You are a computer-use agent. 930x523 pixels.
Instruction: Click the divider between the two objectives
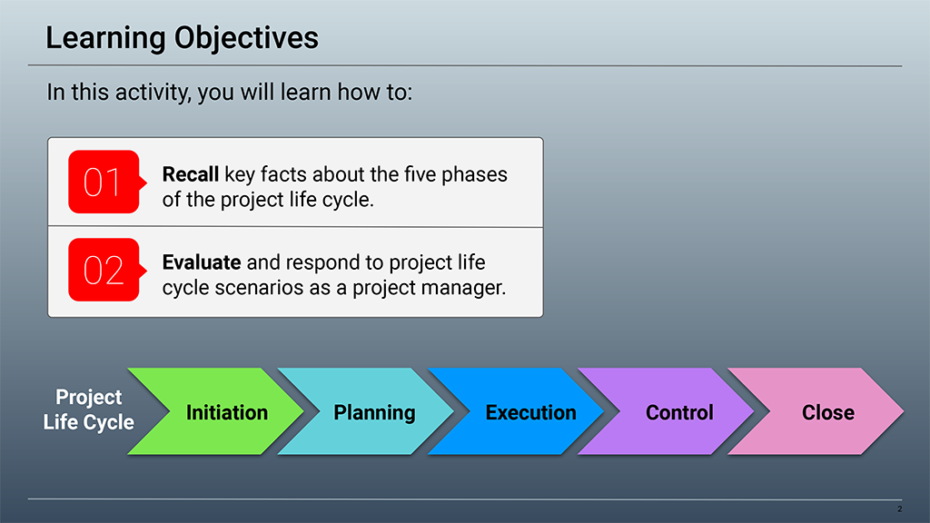coord(295,227)
